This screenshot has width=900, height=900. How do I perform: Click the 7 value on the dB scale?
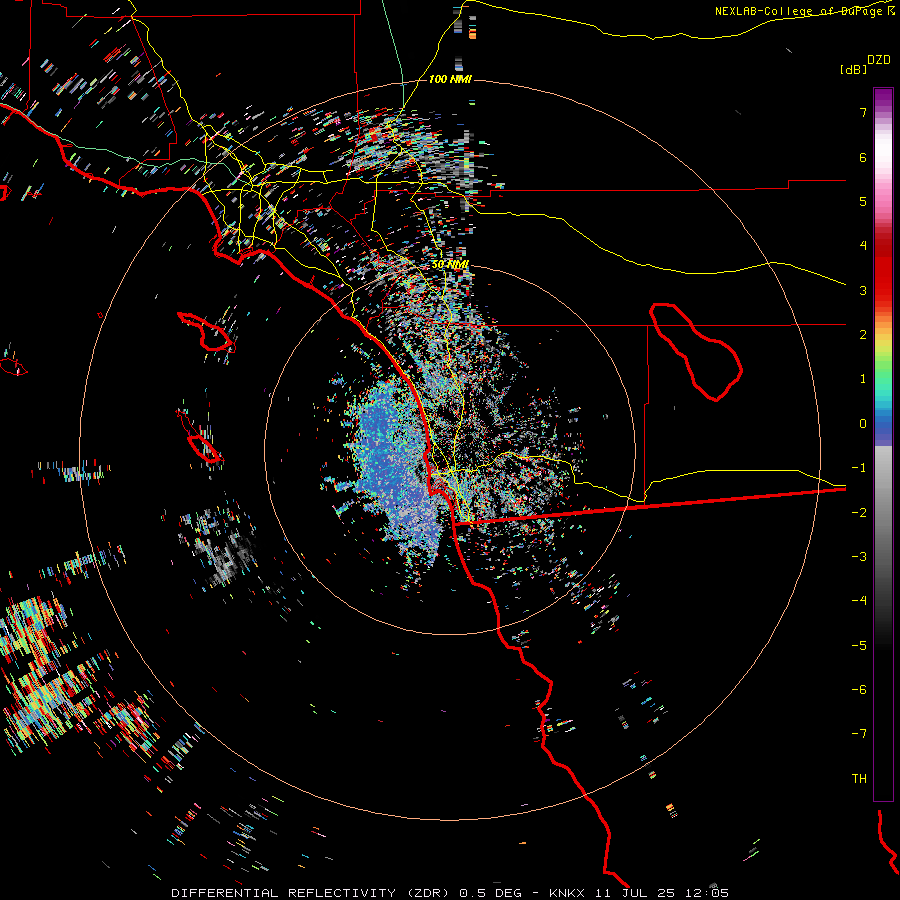[x=863, y=112]
